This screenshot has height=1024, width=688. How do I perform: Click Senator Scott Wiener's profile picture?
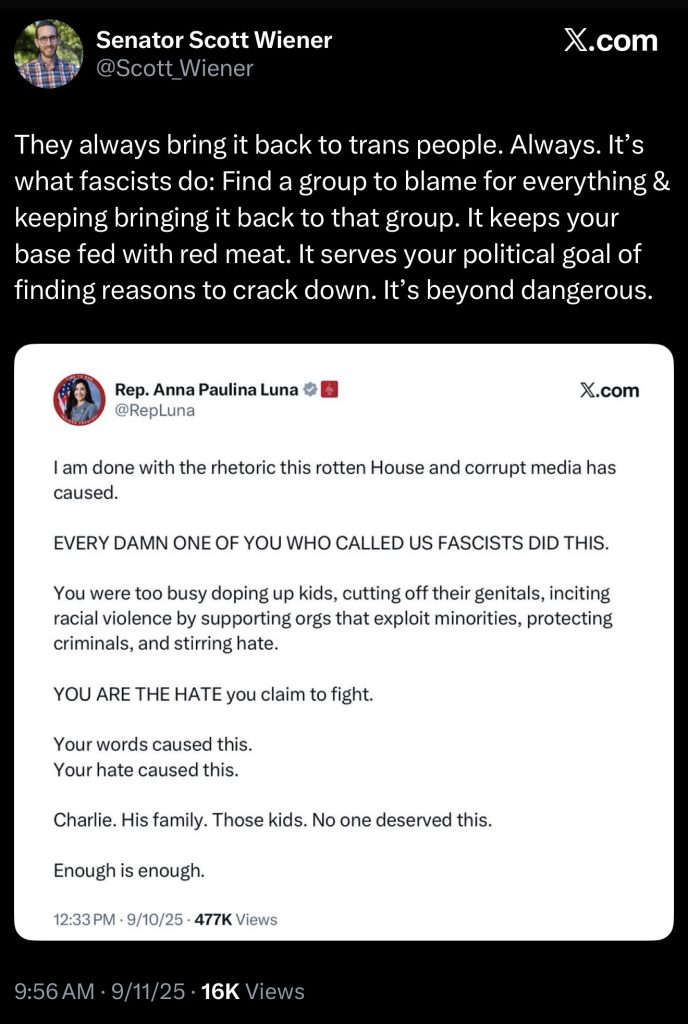48,54
